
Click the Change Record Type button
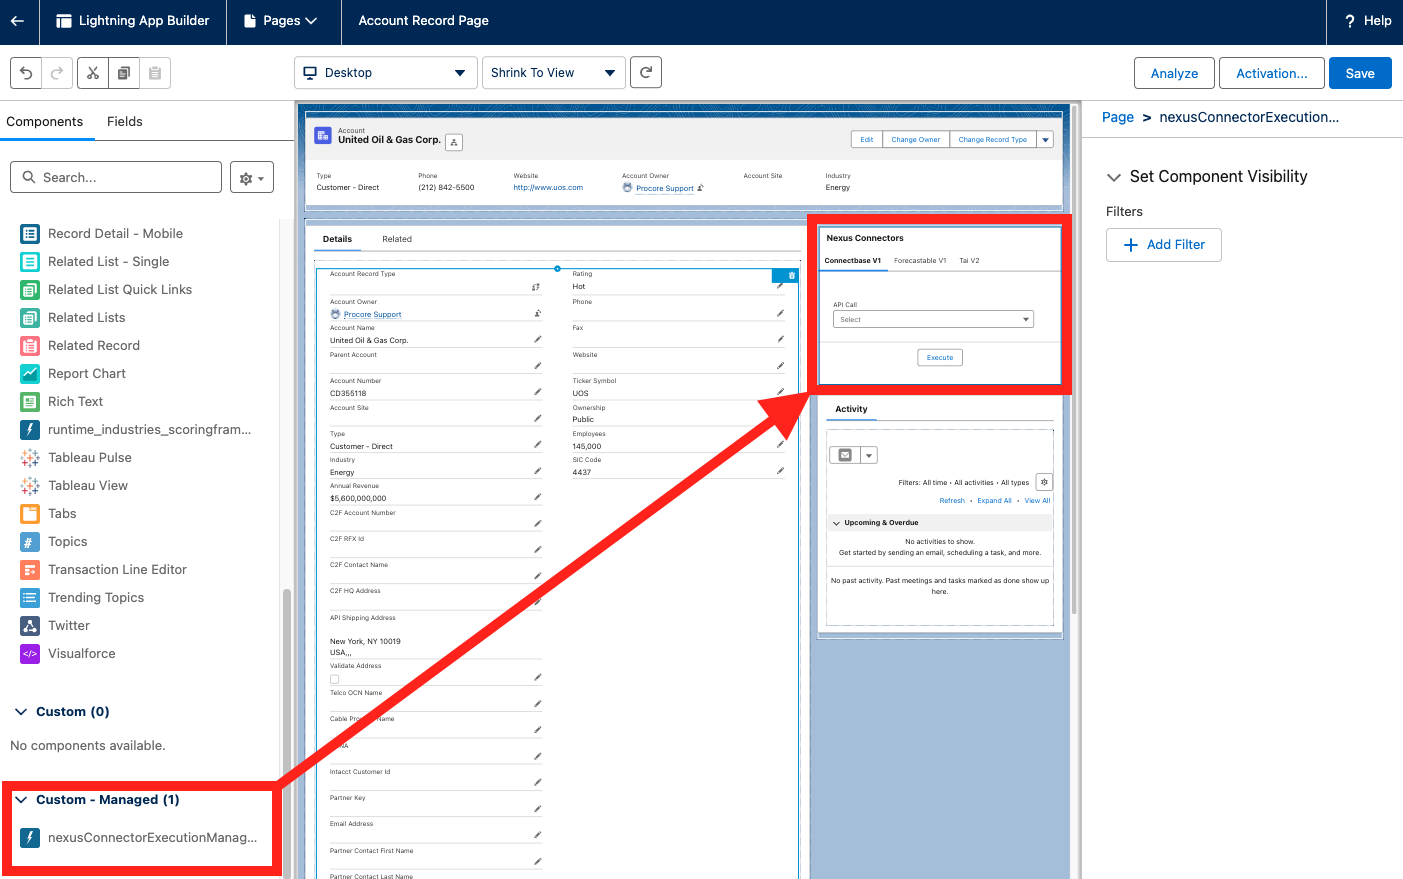[993, 140]
